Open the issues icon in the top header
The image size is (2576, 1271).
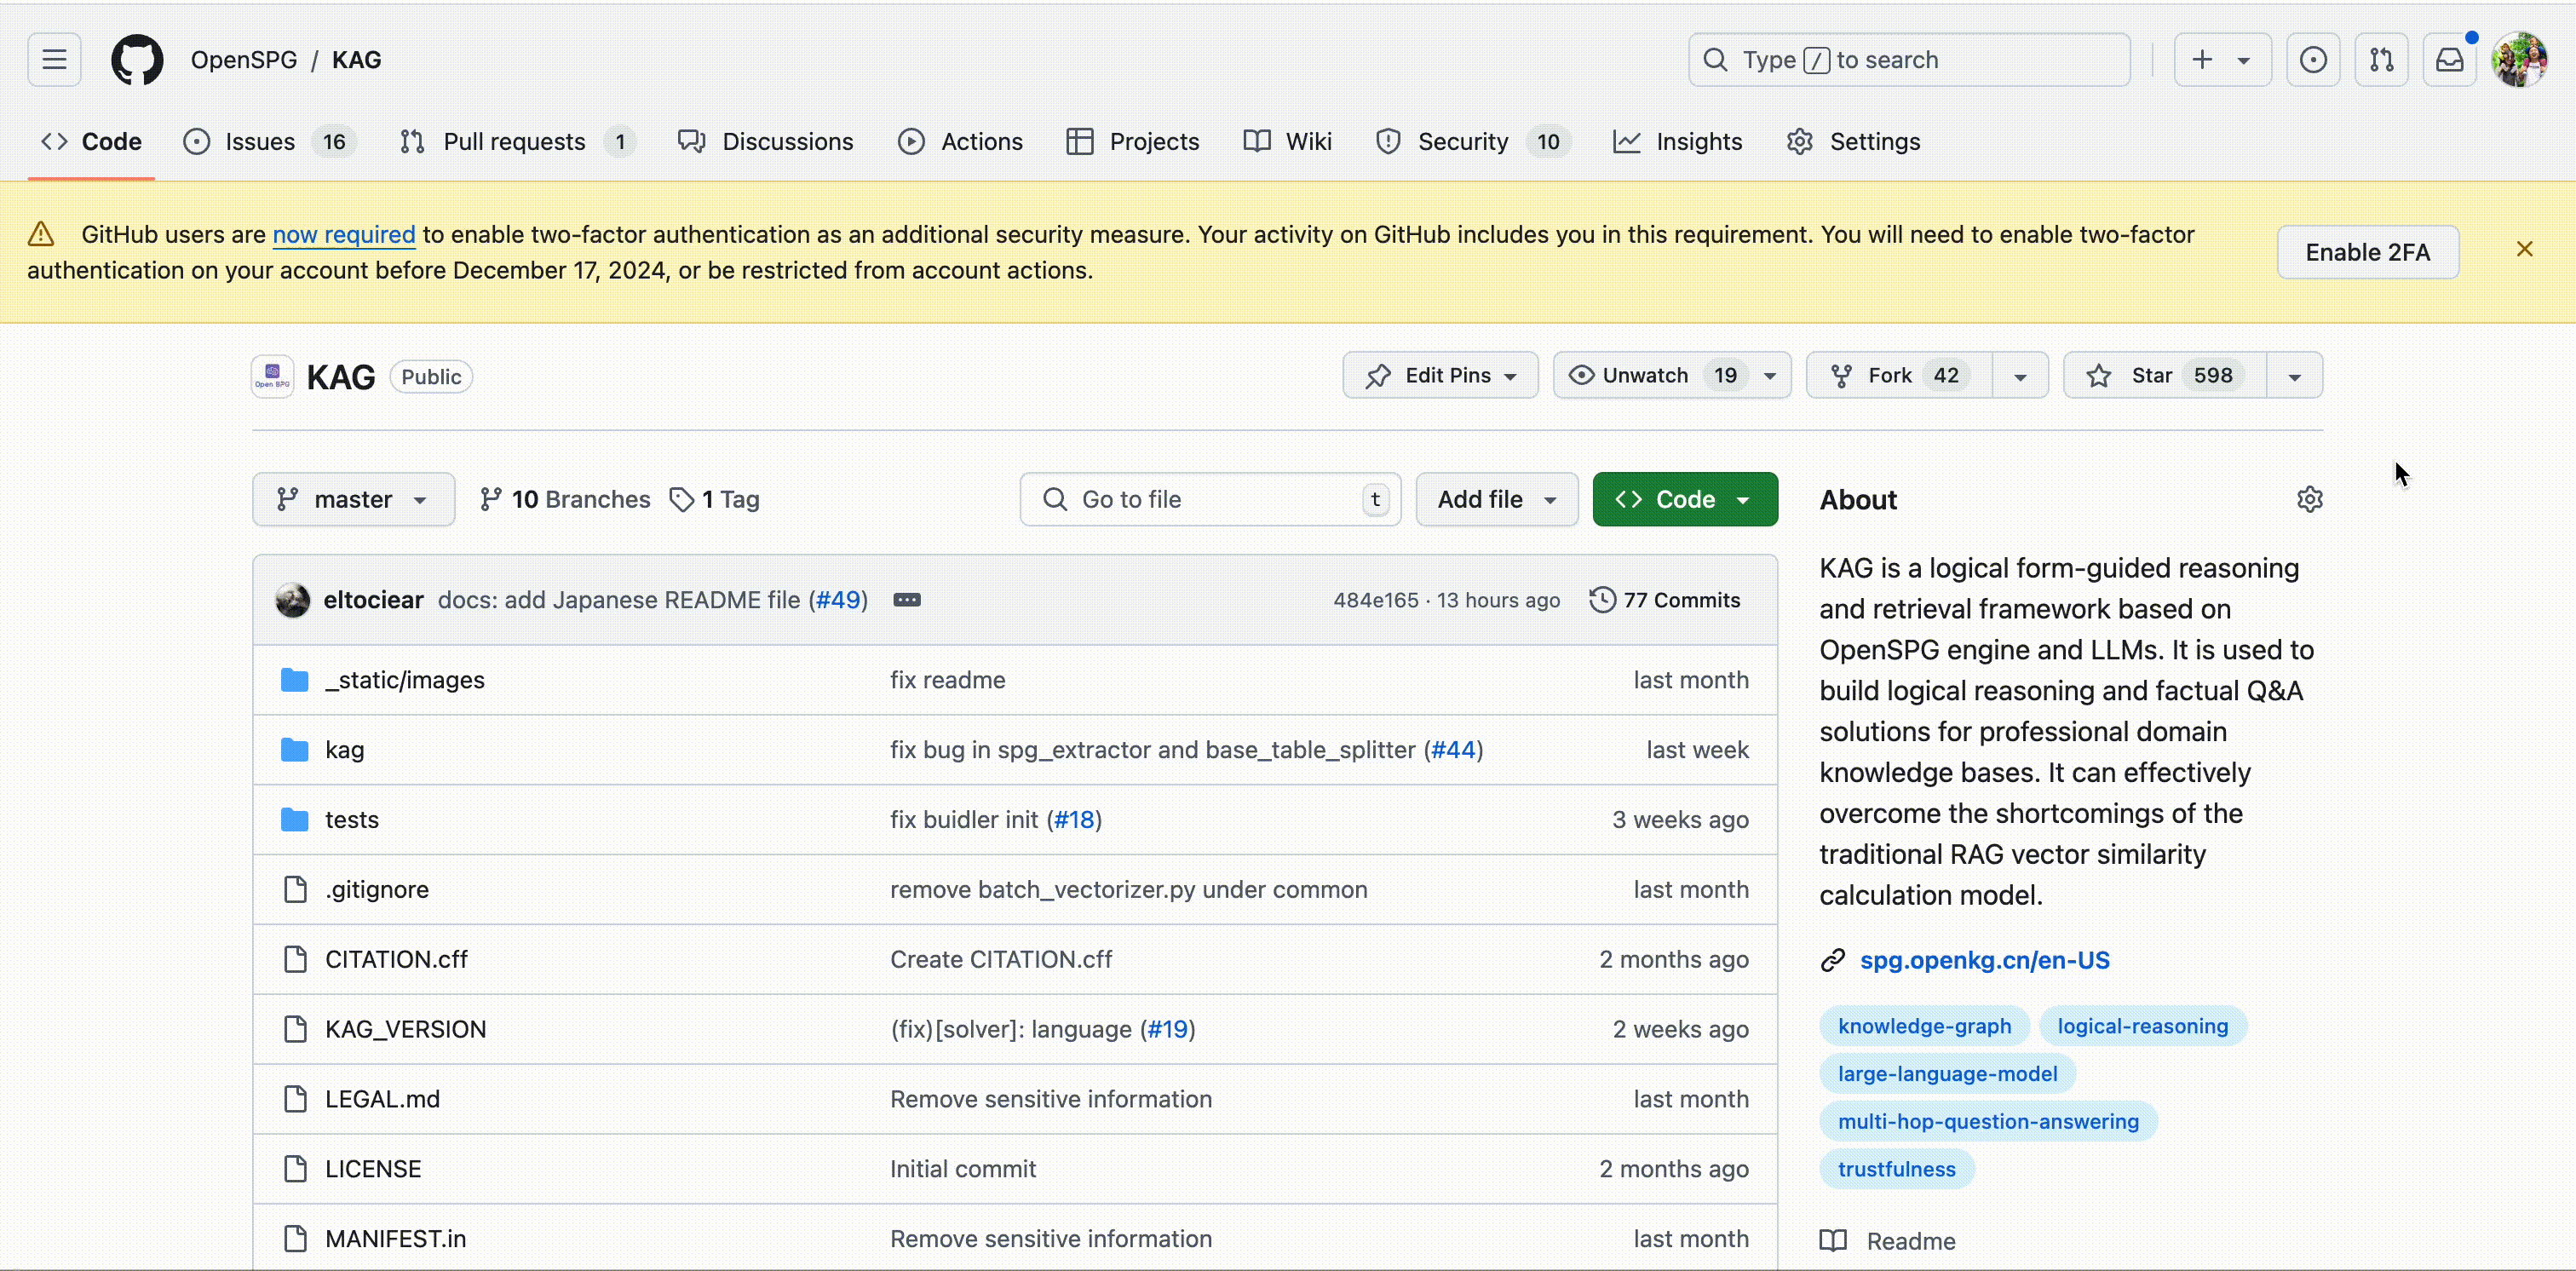tap(2312, 60)
